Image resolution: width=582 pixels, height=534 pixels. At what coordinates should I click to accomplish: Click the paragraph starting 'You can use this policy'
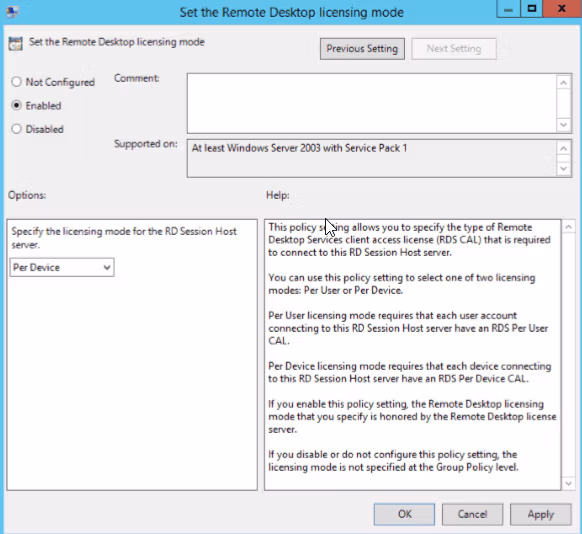pyautogui.click(x=402, y=284)
